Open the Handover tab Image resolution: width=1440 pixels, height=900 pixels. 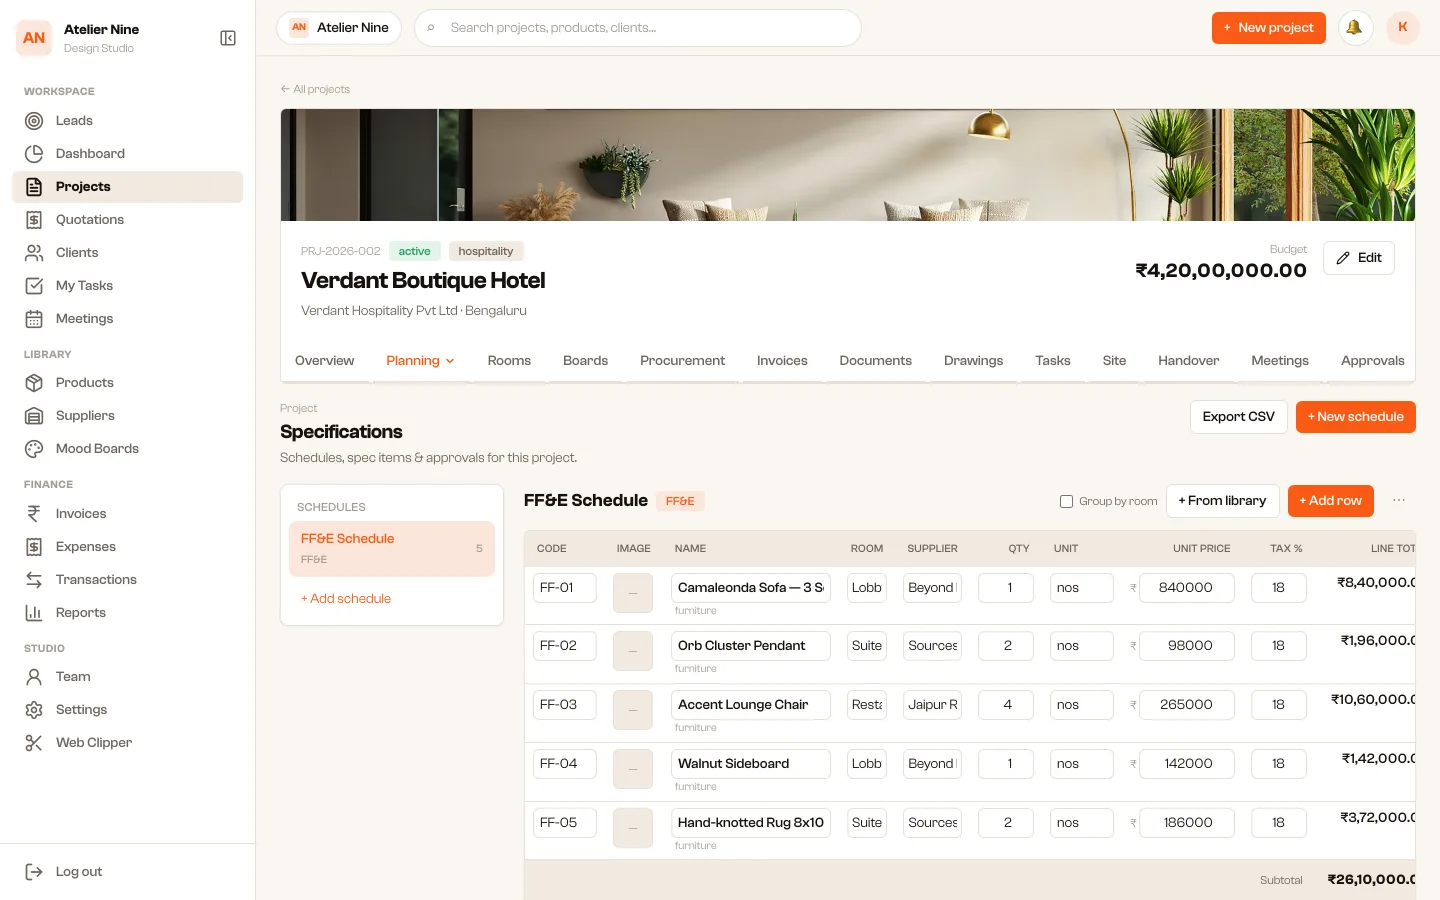click(x=1188, y=361)
